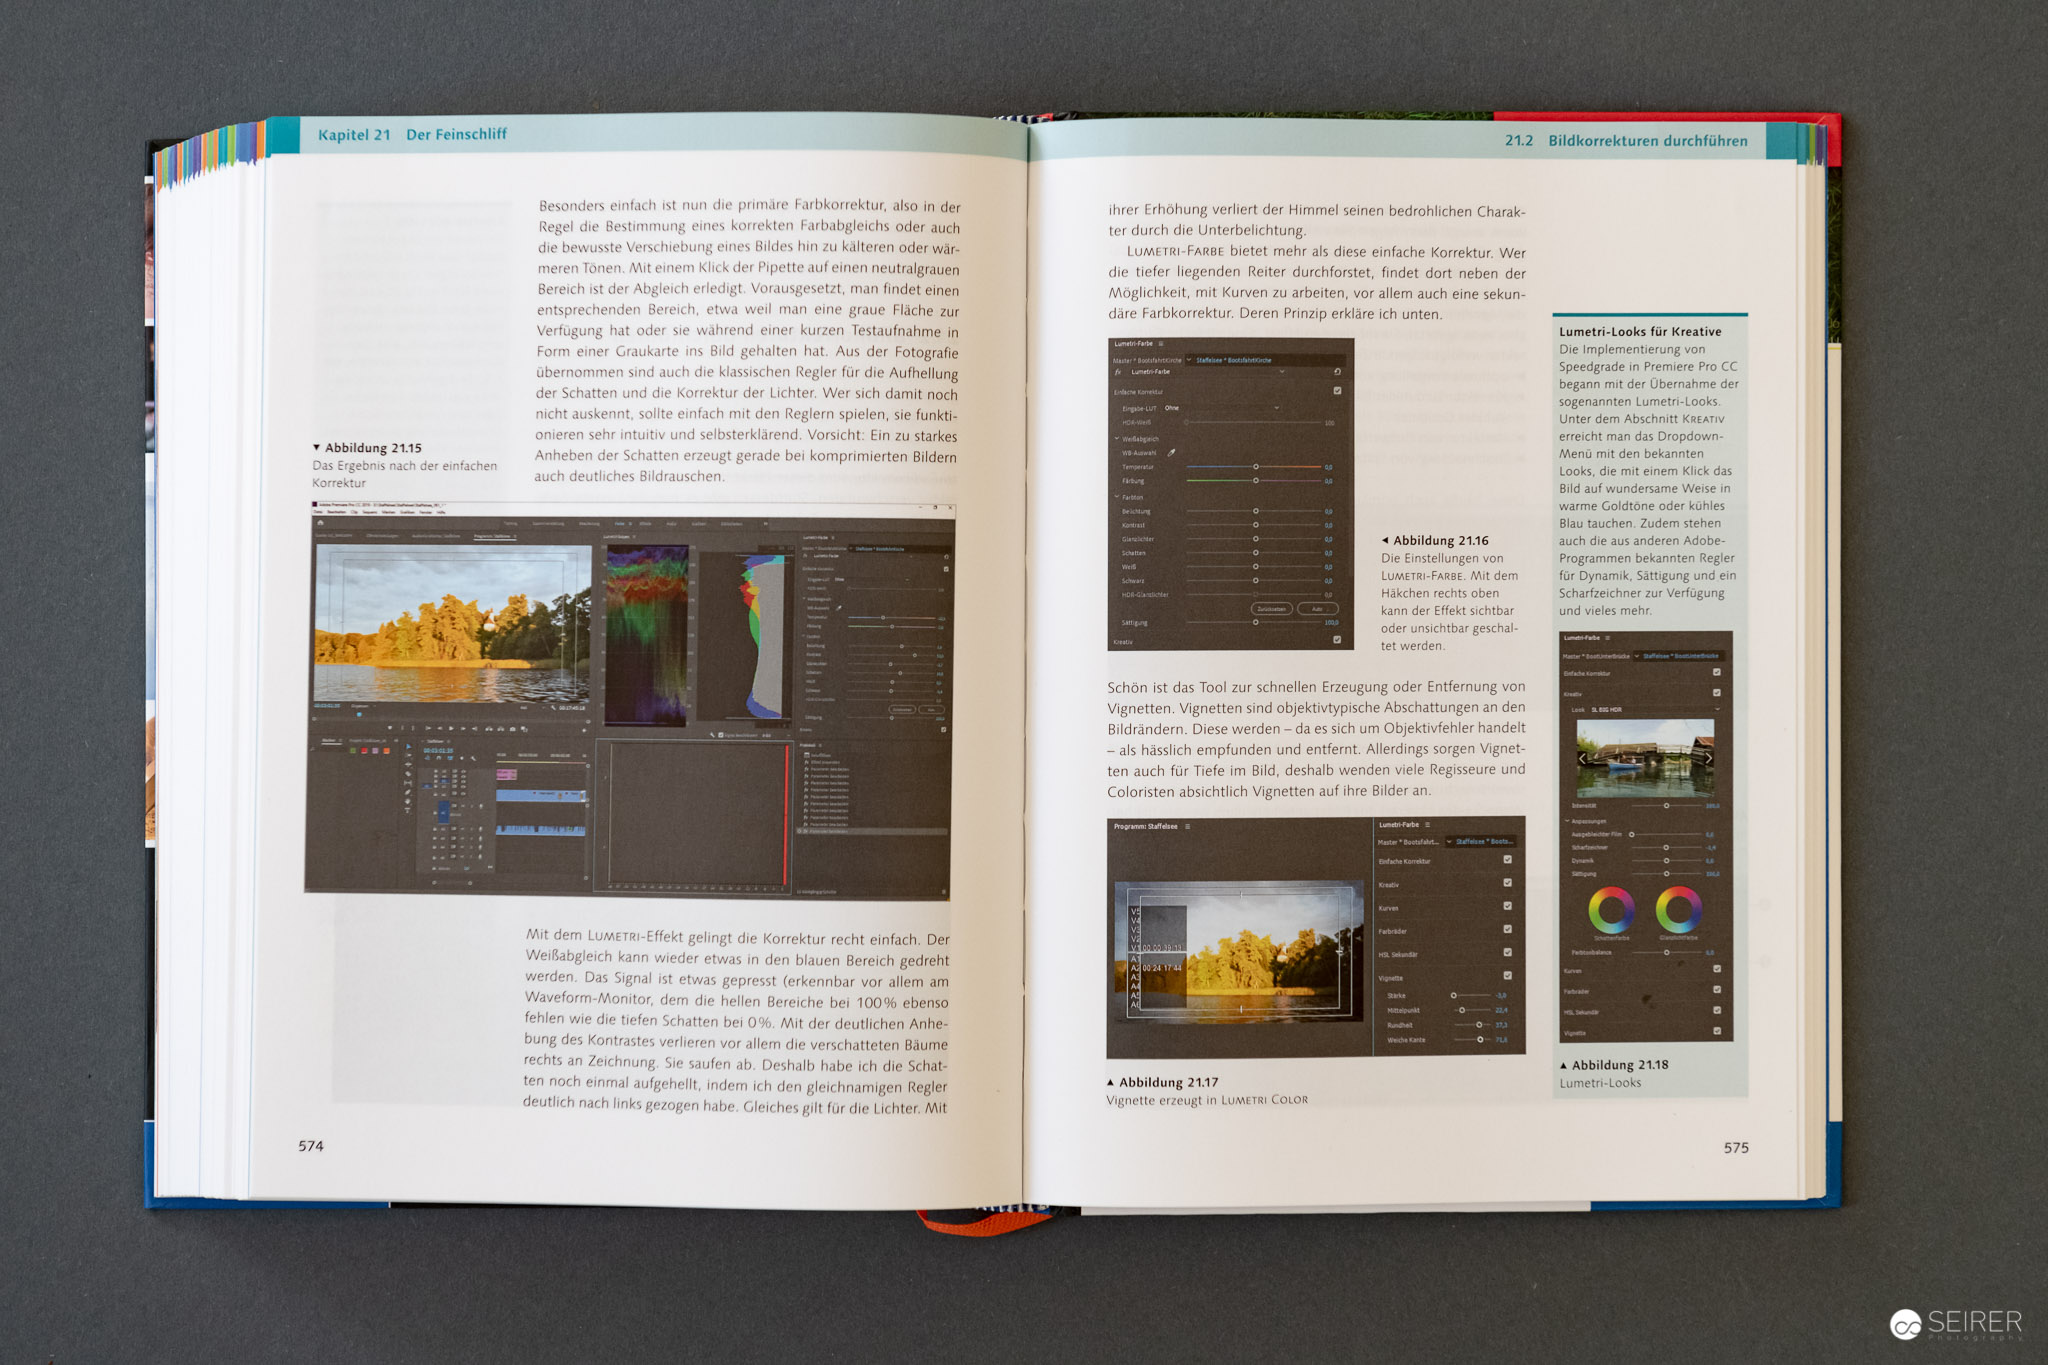Screen dimensions: 2048x1365
Task: Toggle the Einfache Korrektur checkbox in Abbildung 21.16
Action: (x=1337, y=390)
